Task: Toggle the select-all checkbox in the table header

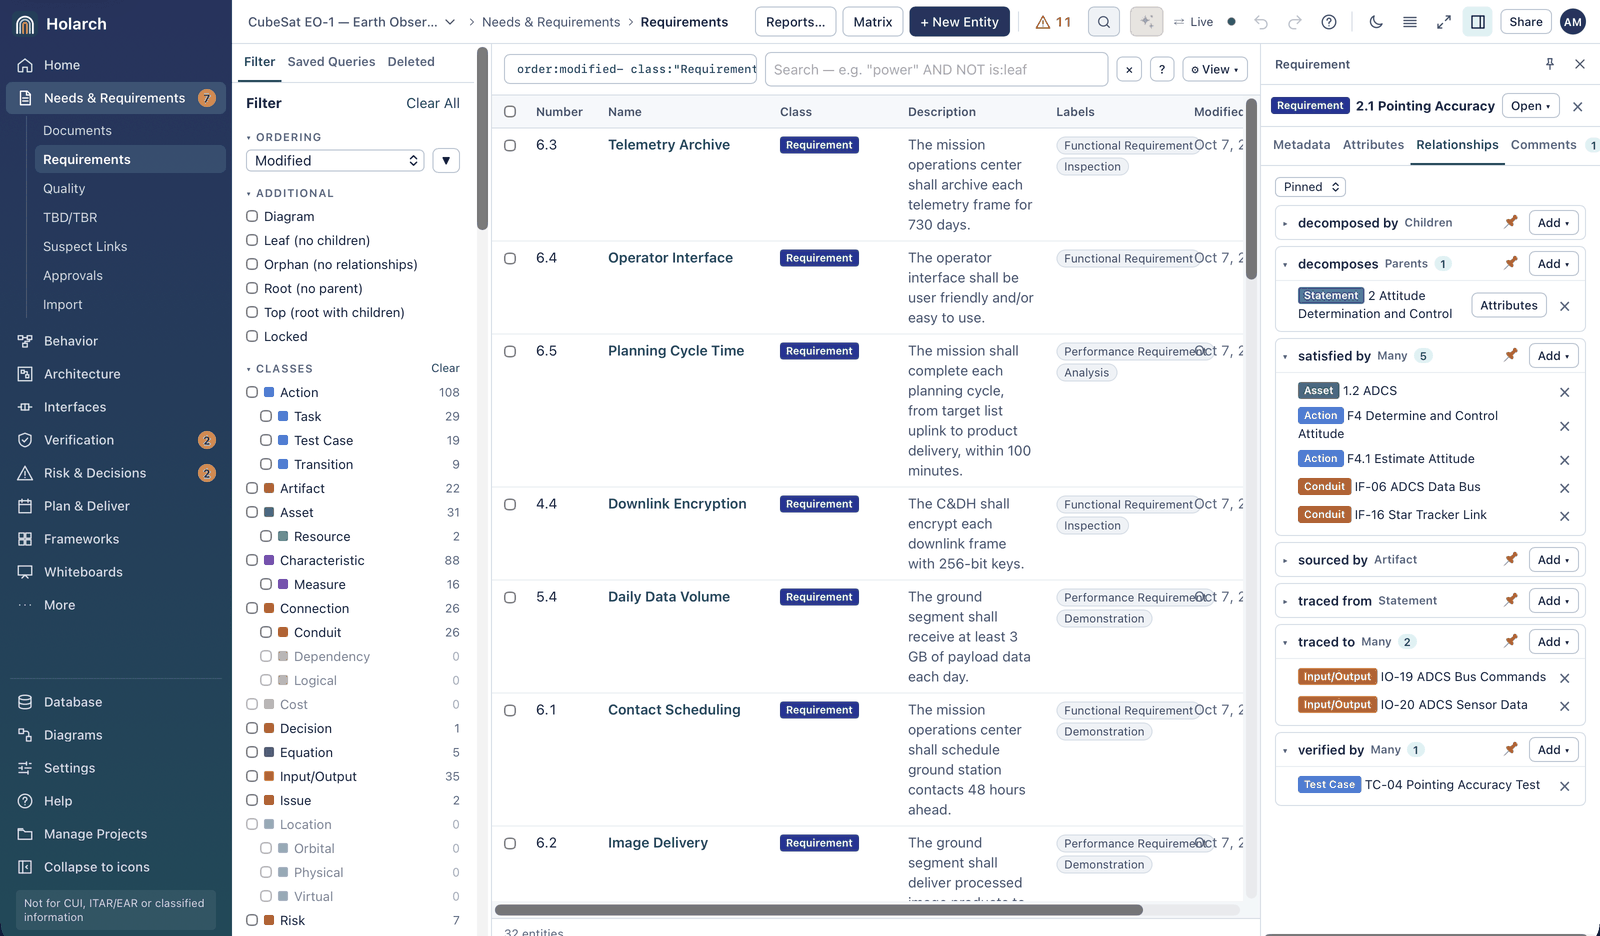Action: (x=510, y=112)
